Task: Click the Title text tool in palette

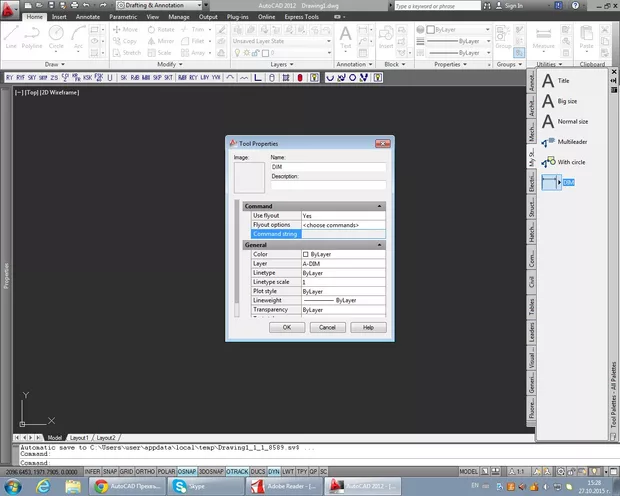Action: 563,80
